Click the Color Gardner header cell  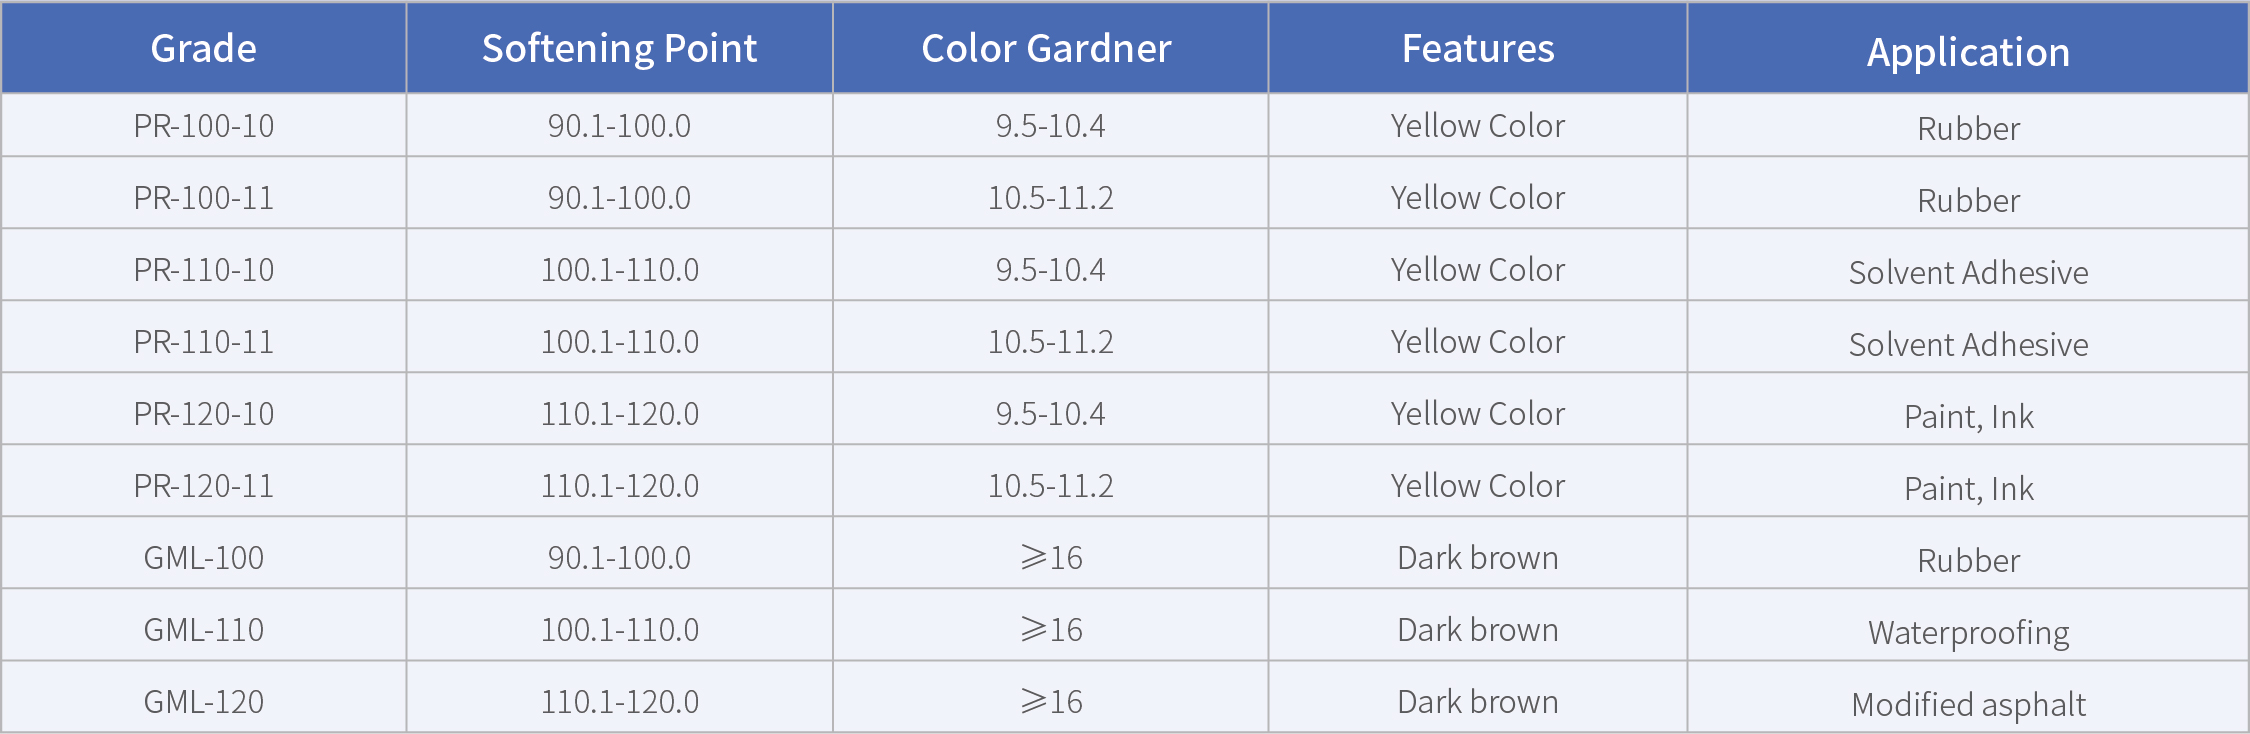click(x=1046, y=48)
